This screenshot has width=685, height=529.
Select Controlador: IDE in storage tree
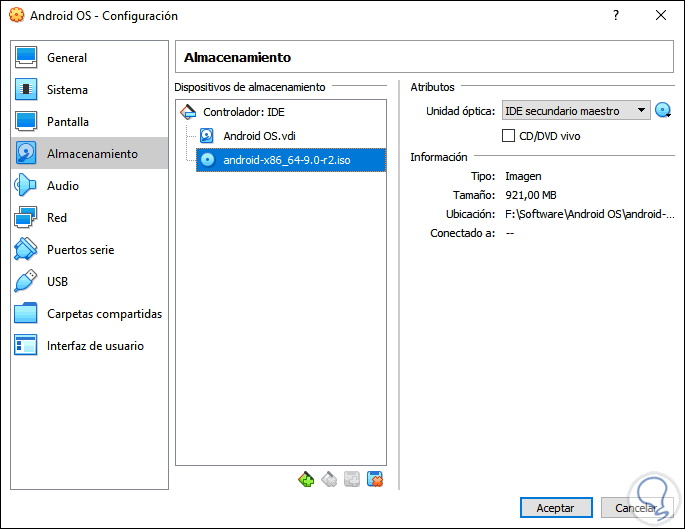coord(244,112)
